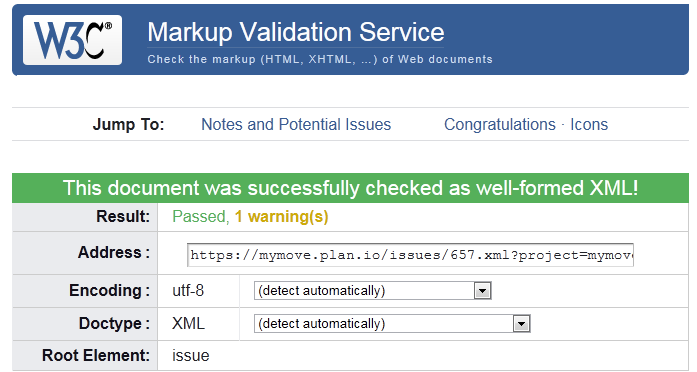The height and width of the screenshot is (372, 697).
Task: Click the W3C logo
Action: [72, 40]
